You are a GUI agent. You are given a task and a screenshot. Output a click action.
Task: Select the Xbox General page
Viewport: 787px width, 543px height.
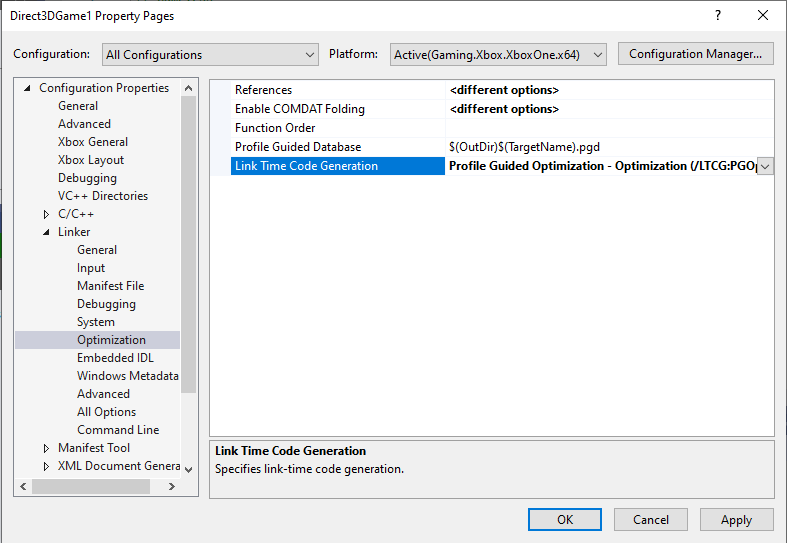point(93,142)
